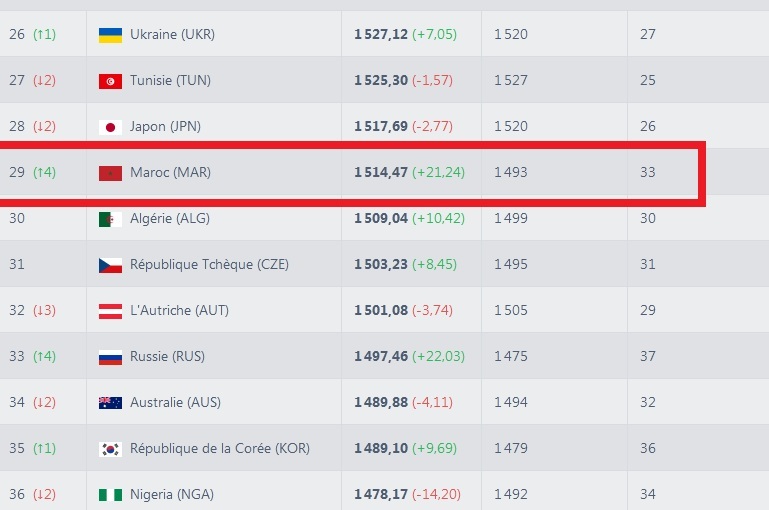This screenshot has width=769, height=510.
Task: Click the Austria flag icon
Action: (110, 311)
